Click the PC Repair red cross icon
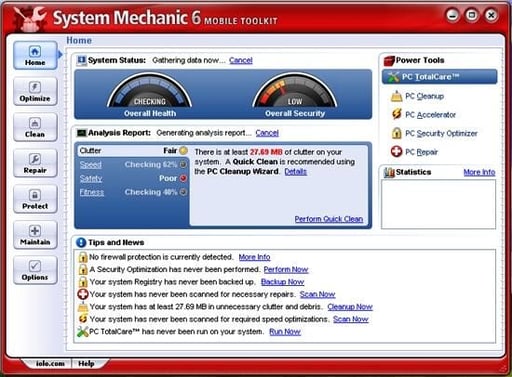 tap(396, 152)
